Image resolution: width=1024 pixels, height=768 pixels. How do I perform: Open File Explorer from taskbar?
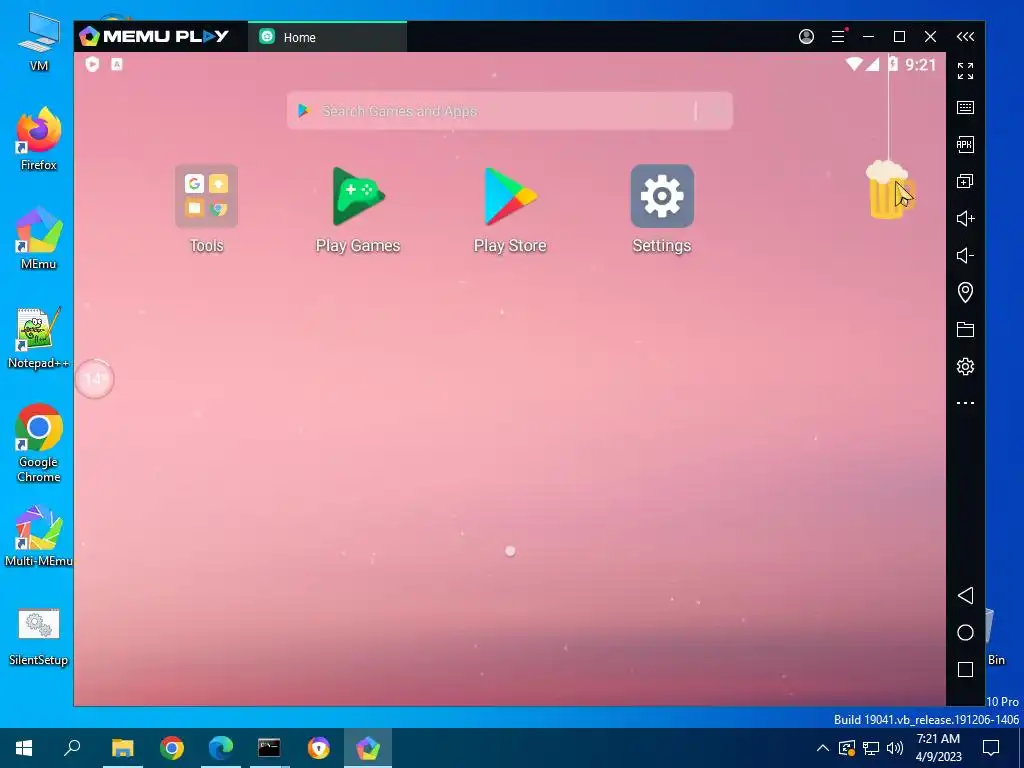tap(122, 748)
